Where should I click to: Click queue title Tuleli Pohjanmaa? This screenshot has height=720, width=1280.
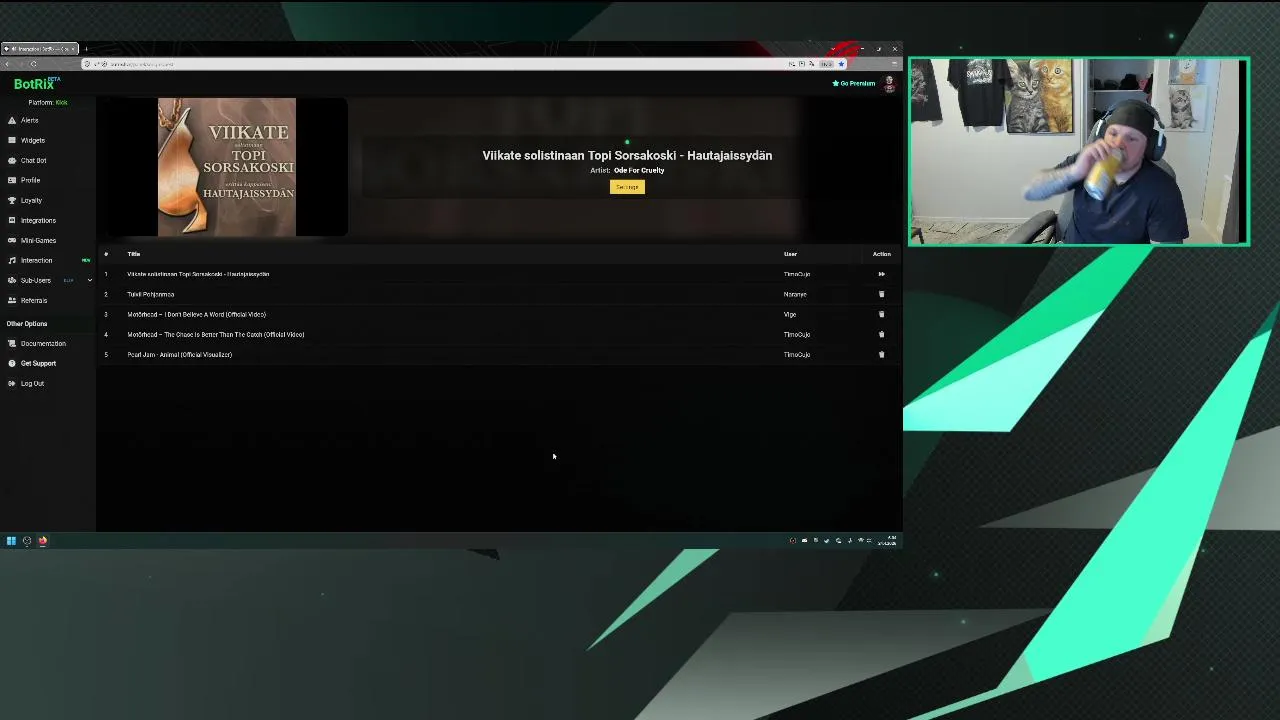150,294
